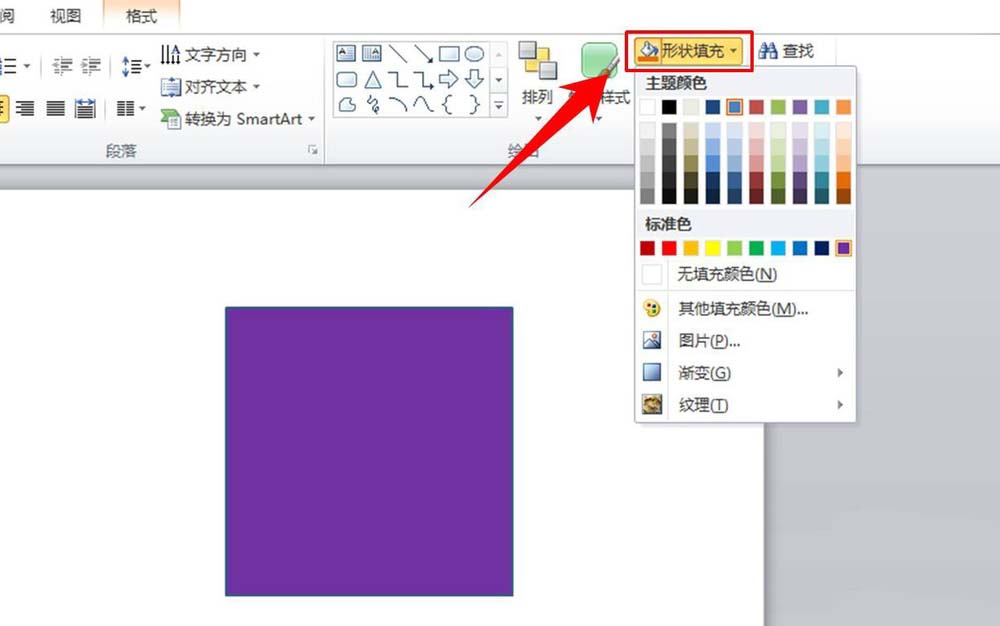The image size is (1000, 626).
Task: Select the purple square on the slide
Action: 369,451
